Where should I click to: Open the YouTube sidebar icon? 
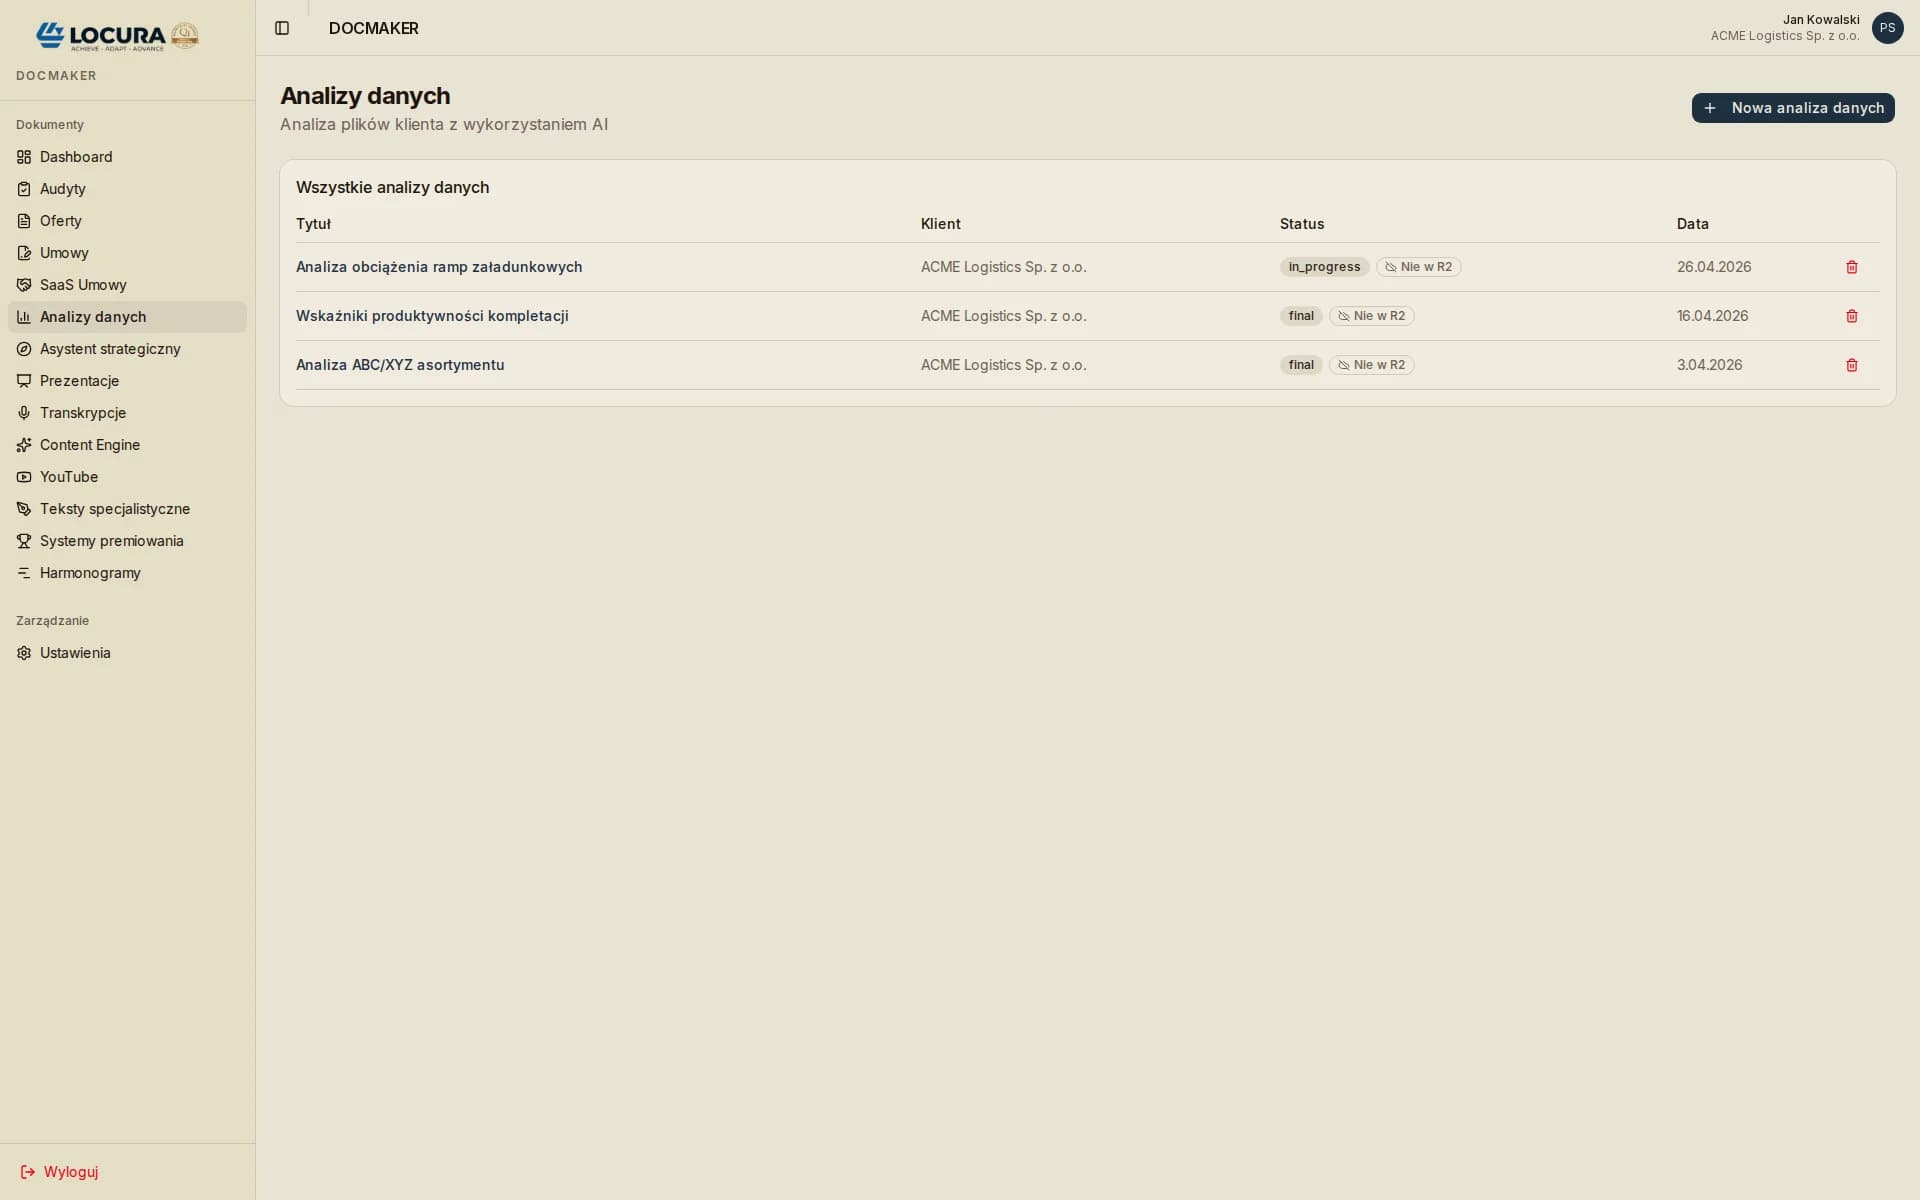(x=24, y=477)
